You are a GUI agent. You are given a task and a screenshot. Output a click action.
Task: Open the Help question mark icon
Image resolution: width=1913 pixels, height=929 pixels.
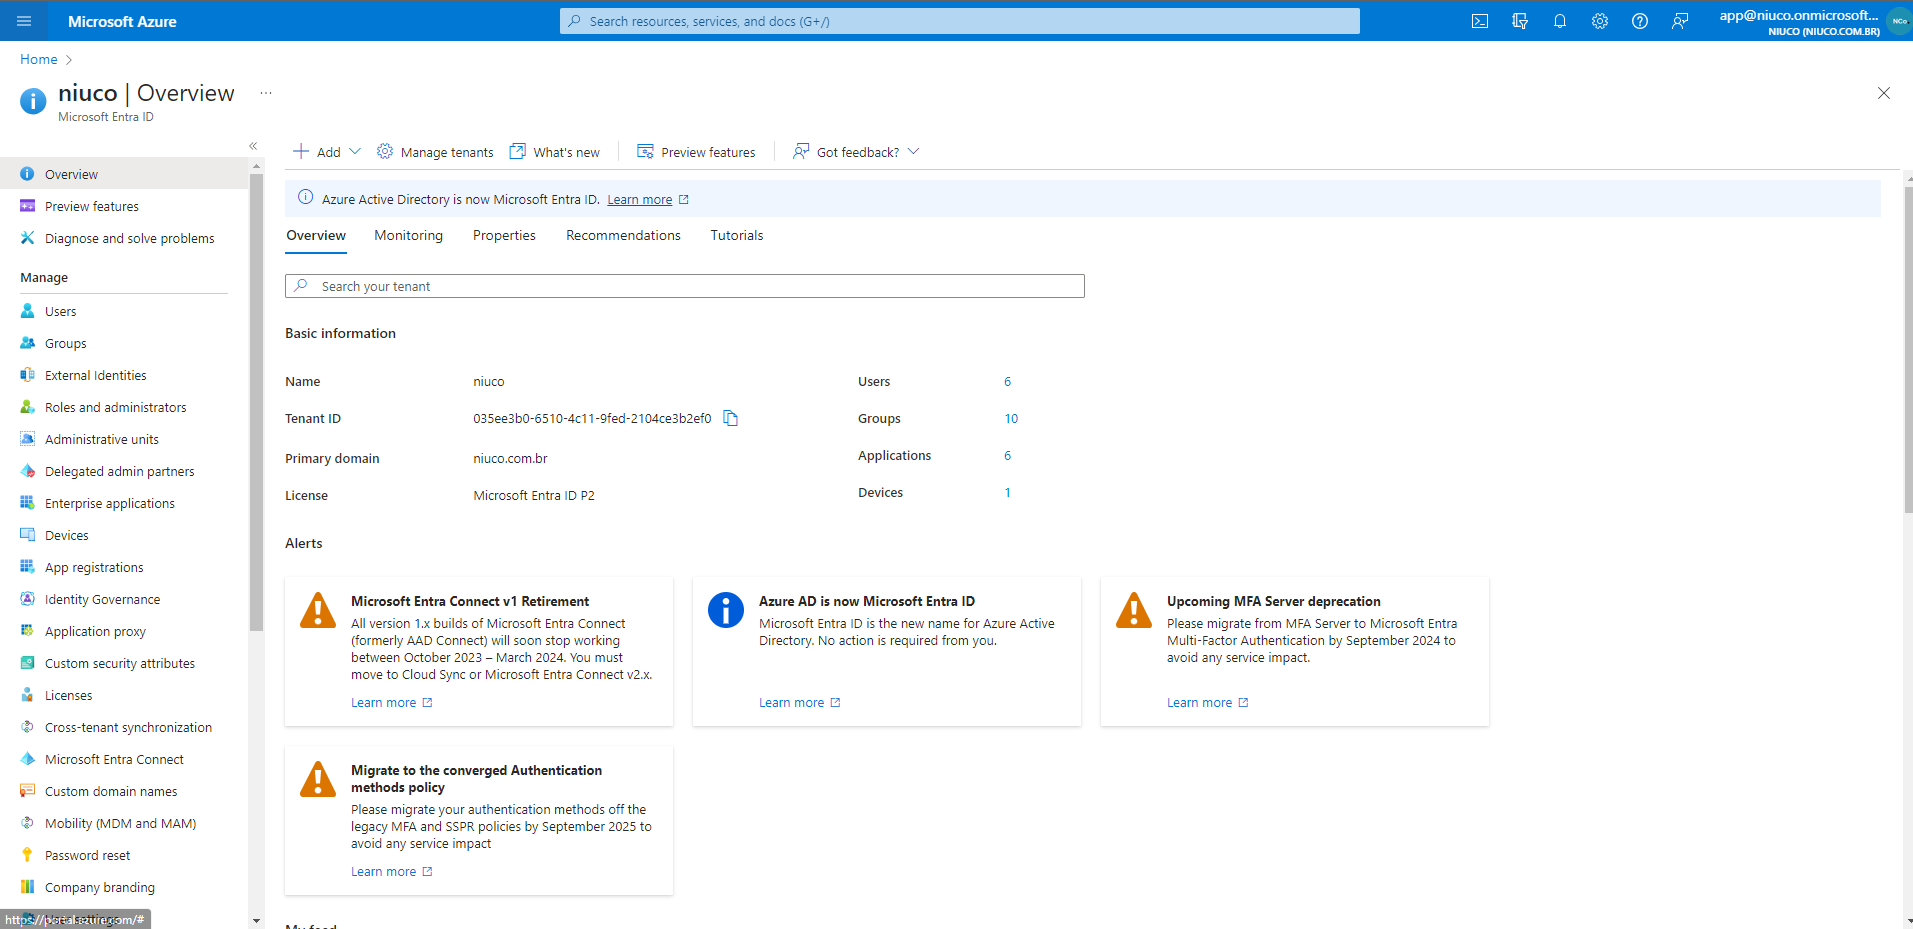[x=1640, y=21]
